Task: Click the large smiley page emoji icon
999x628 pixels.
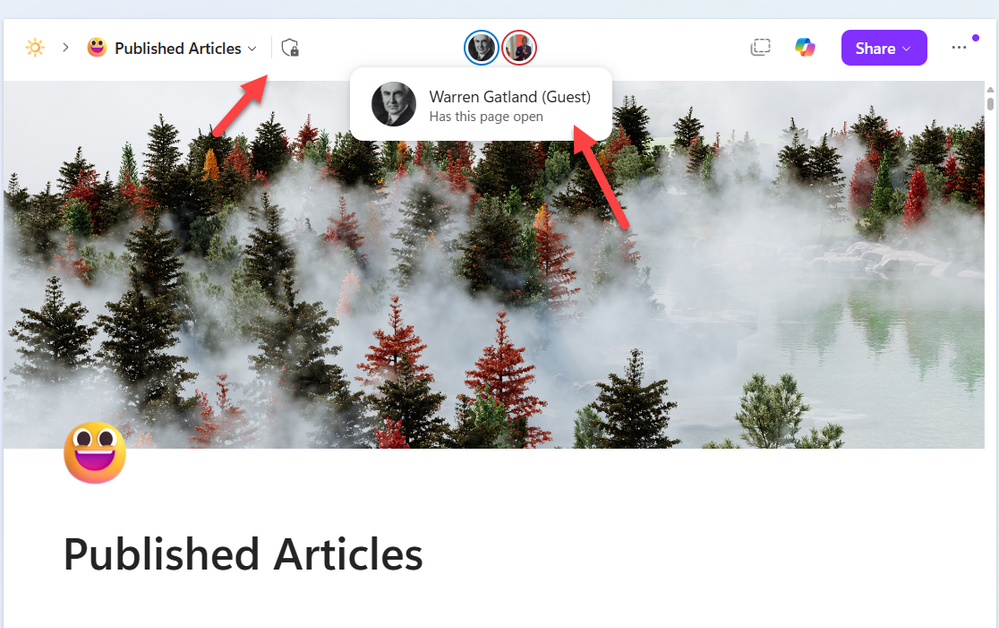Action: 95,452
